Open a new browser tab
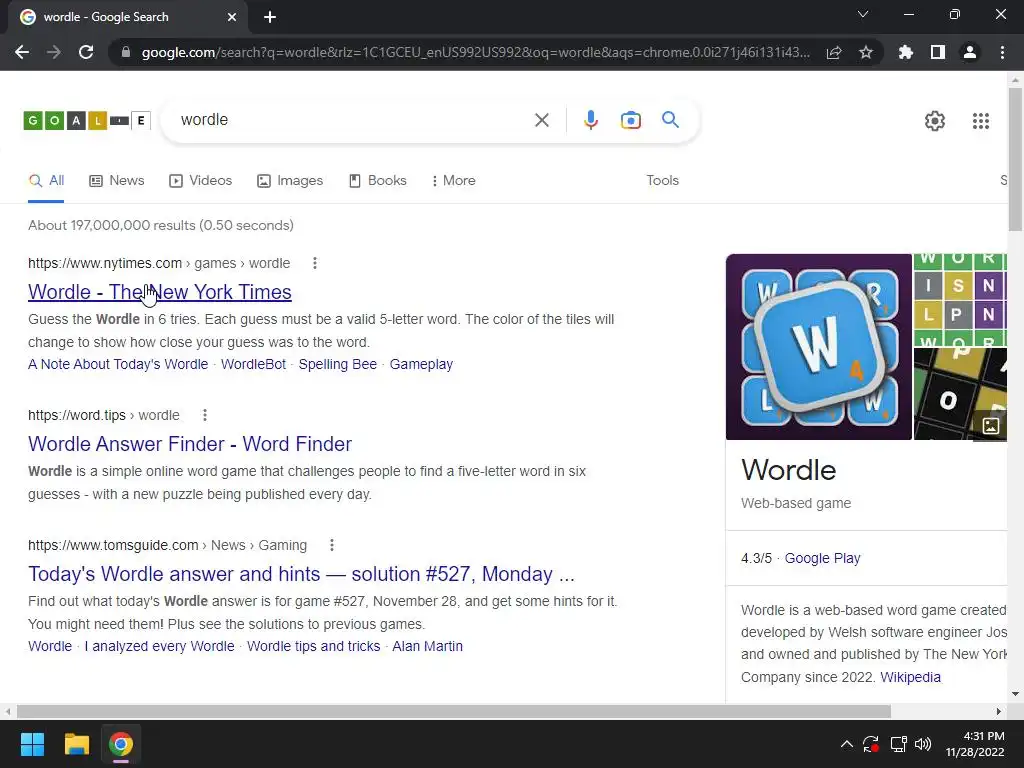Viewport: 1024px width, 768px height. 270,17
